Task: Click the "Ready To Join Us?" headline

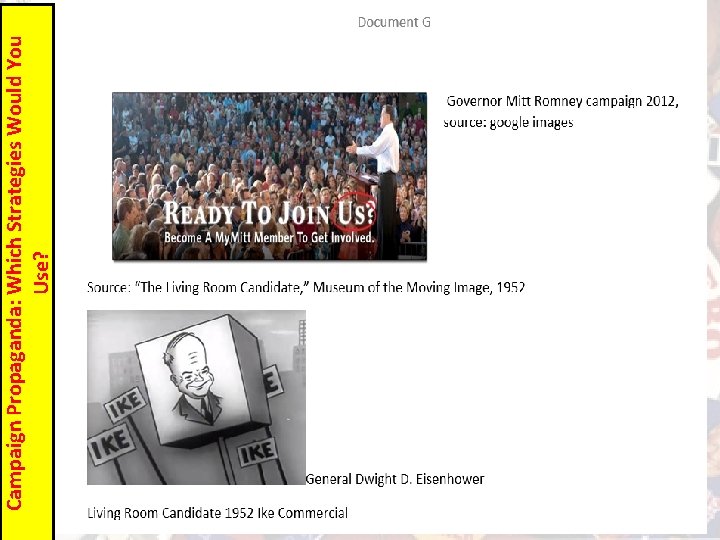Action: [x=270, y=214]
